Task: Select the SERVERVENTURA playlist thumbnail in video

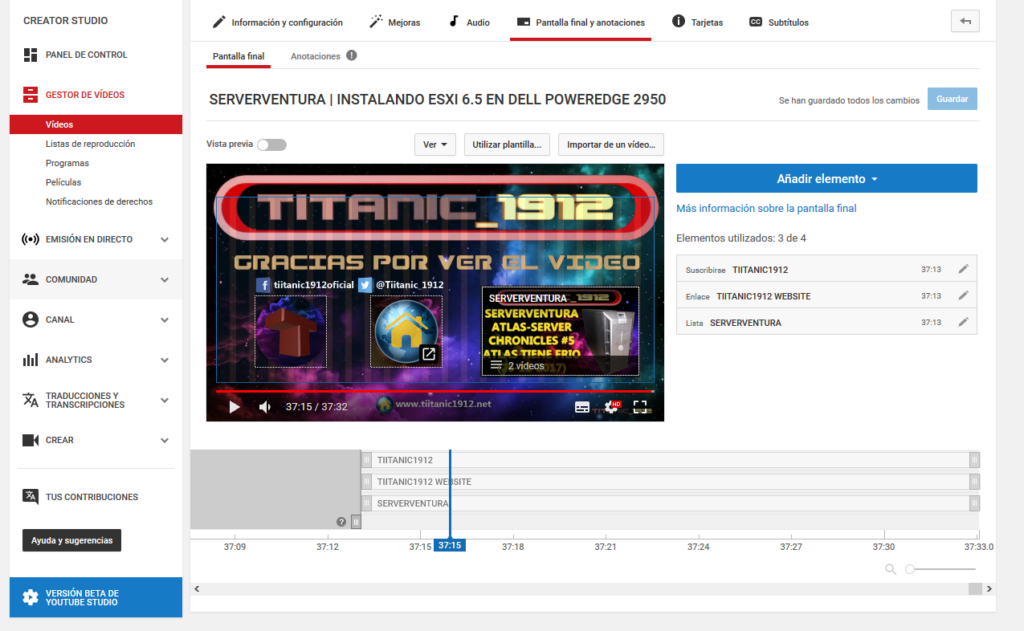Action: tap(560, 331)
